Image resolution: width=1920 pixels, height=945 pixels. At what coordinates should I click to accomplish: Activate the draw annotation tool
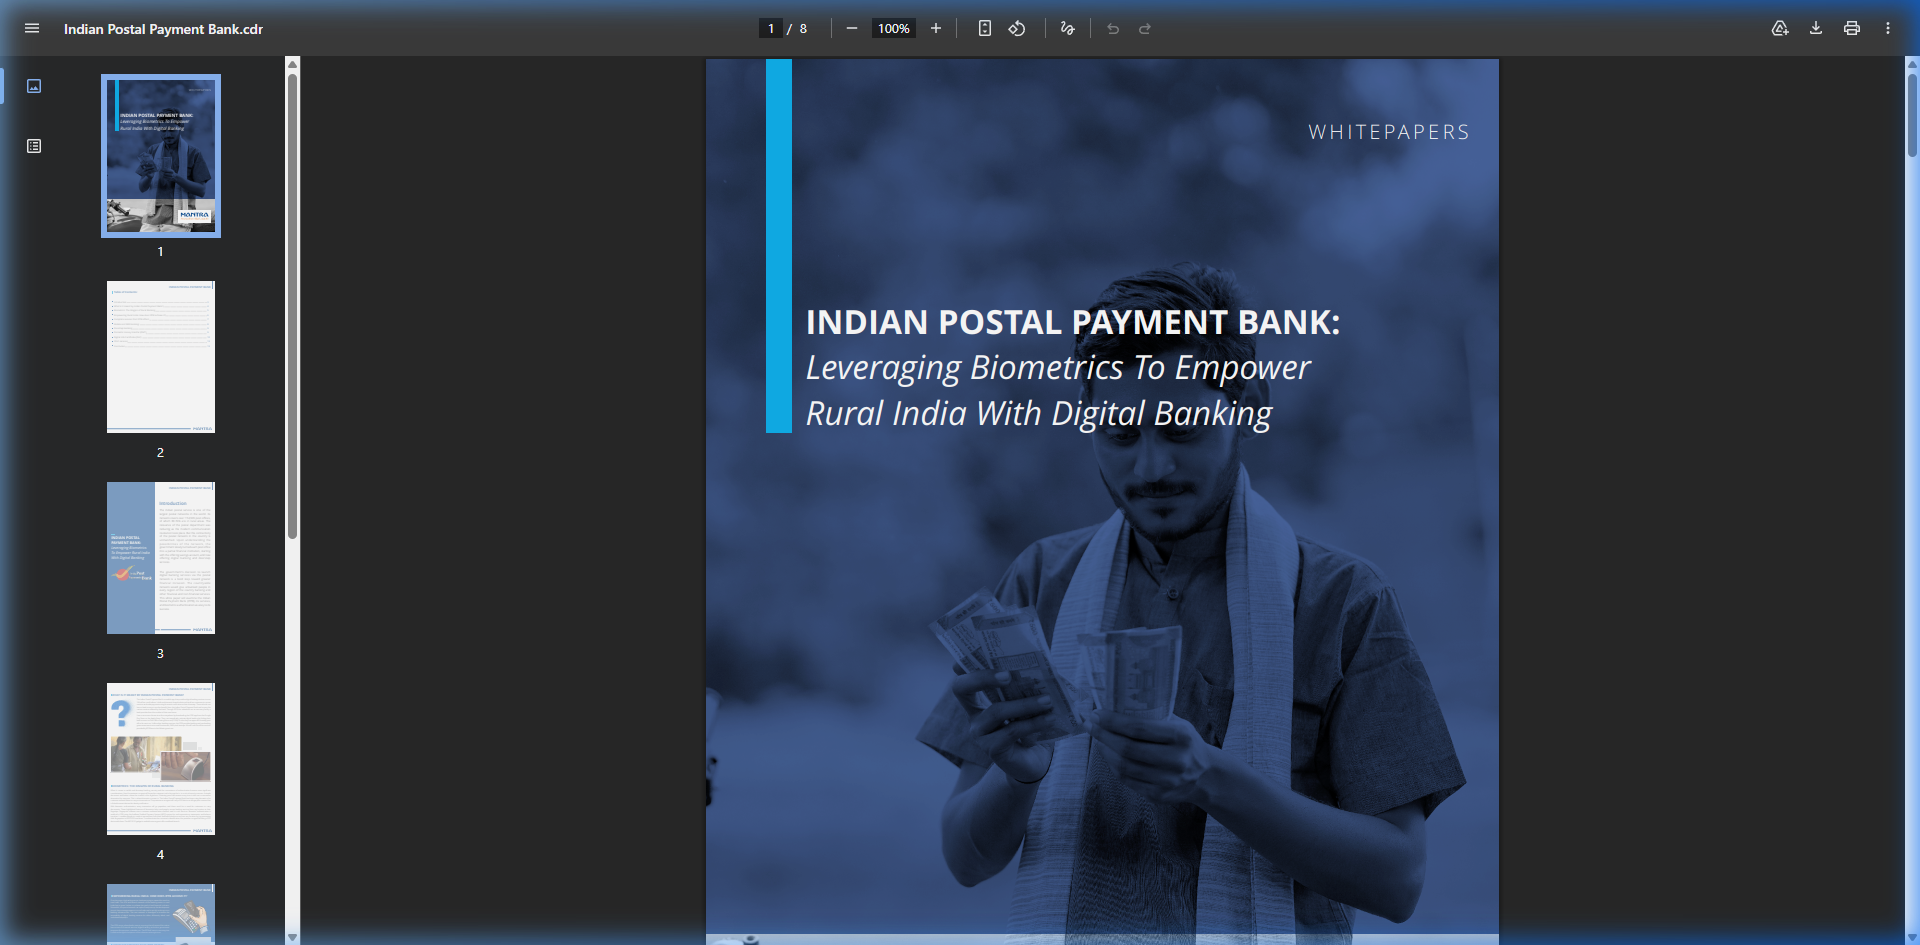1068,28
